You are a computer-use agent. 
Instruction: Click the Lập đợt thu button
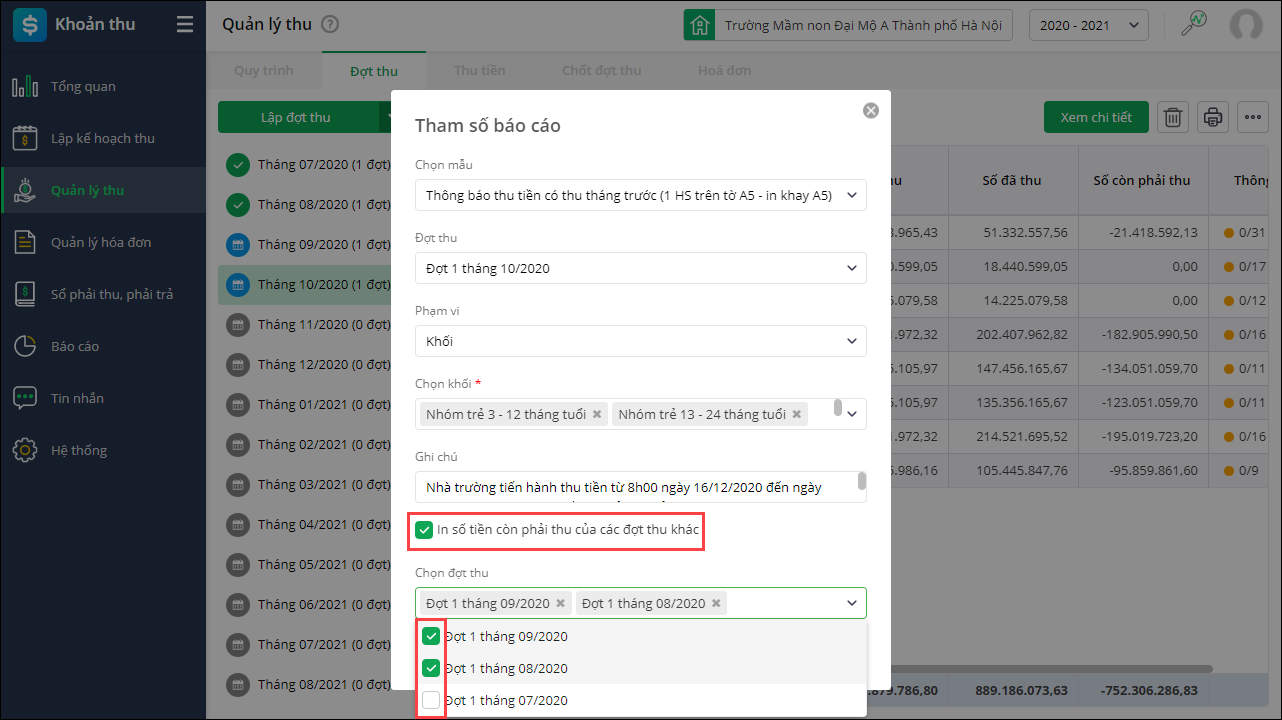coord(296,117)
